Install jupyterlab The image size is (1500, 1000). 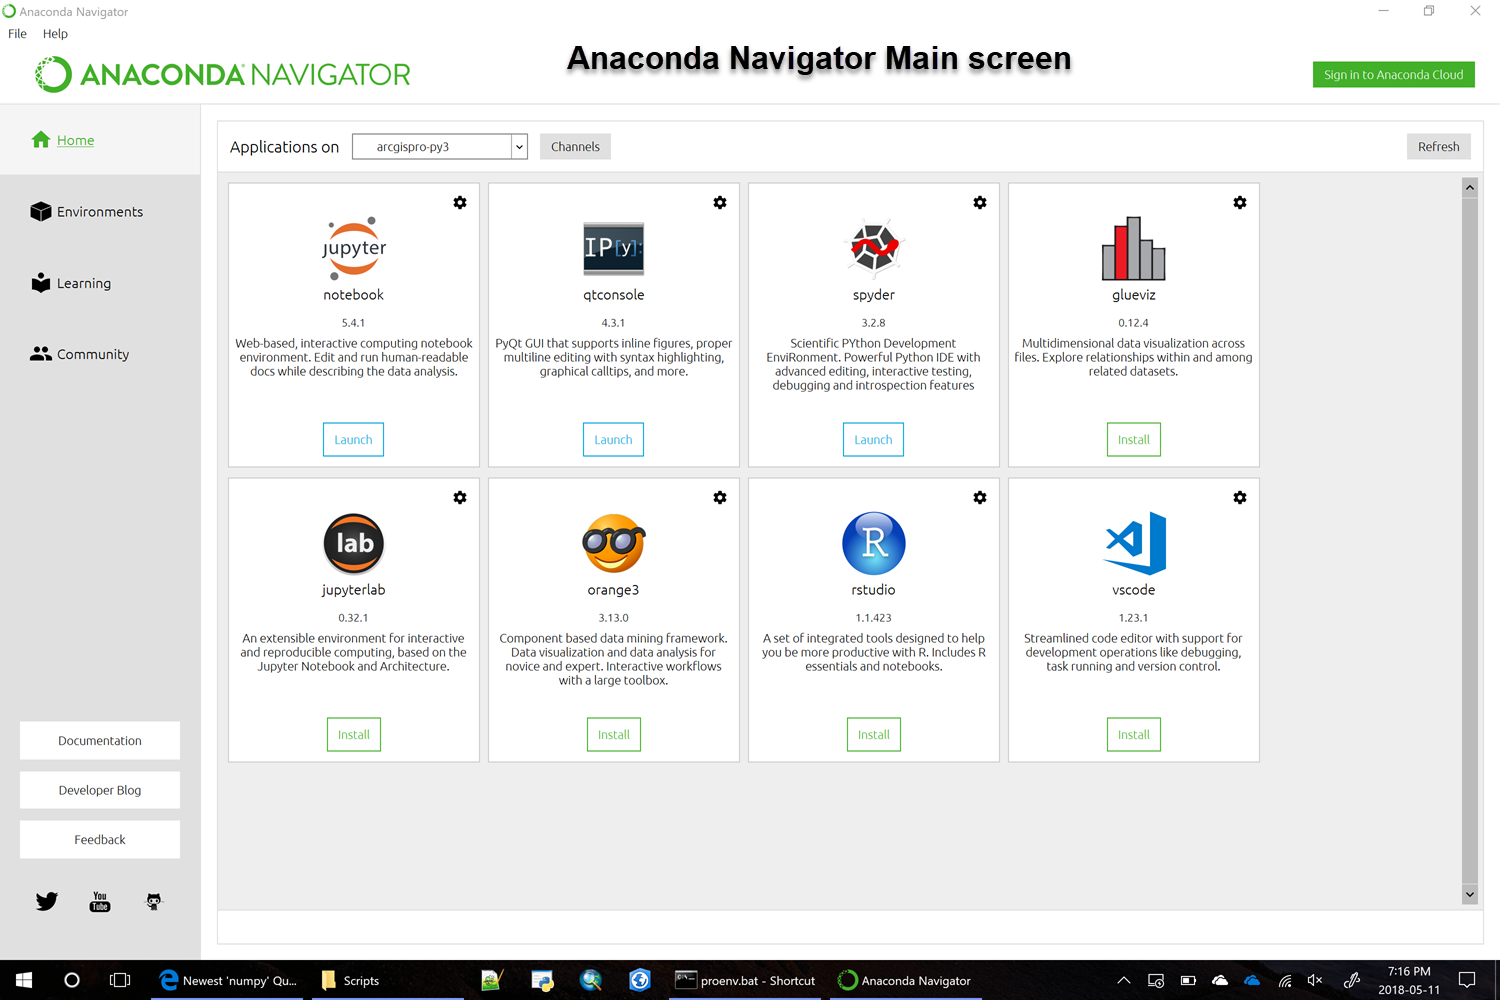coord(354,735)
